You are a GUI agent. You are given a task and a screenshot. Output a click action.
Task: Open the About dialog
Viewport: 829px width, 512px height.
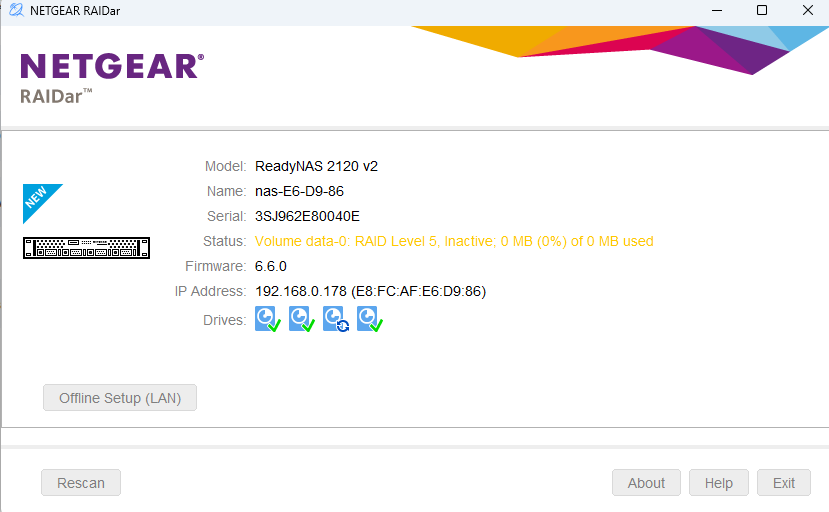646,482
